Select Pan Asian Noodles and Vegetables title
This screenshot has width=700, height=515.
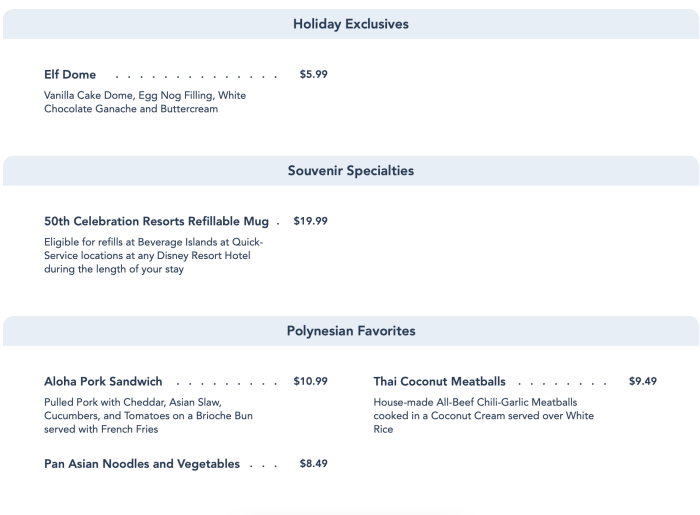tap(142, 464)
